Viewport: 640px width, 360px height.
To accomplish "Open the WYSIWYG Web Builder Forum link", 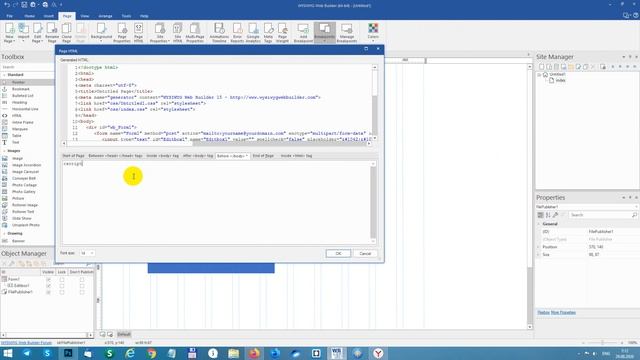I will pos(27,343).
